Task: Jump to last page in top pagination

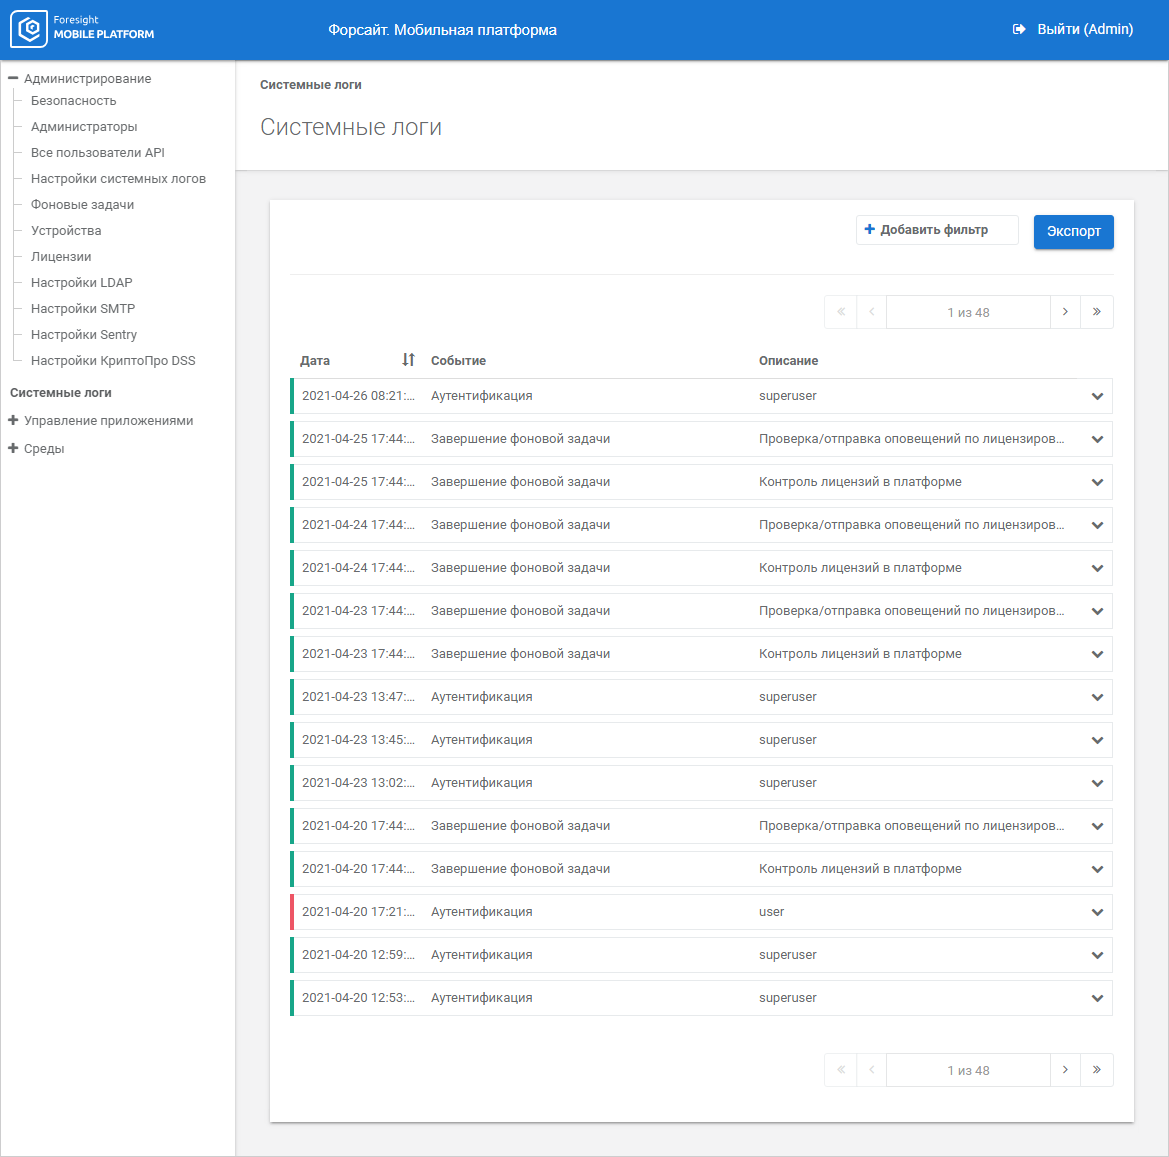Action: pos(1097,312)
